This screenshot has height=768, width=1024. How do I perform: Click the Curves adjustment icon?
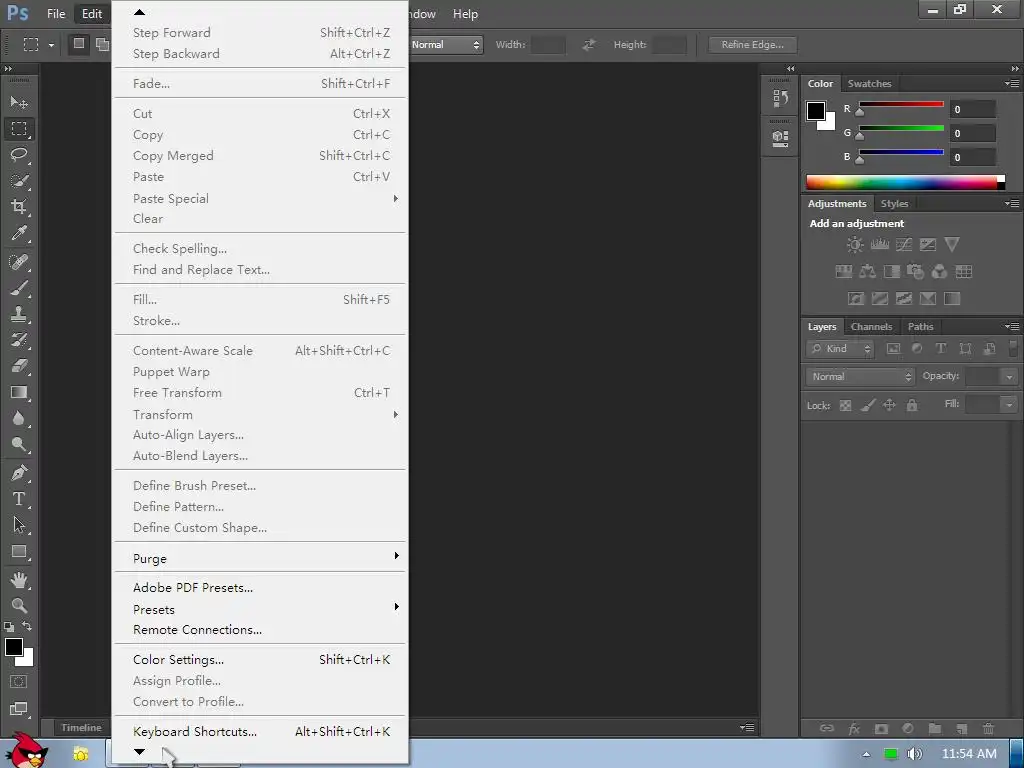(904, 245)
